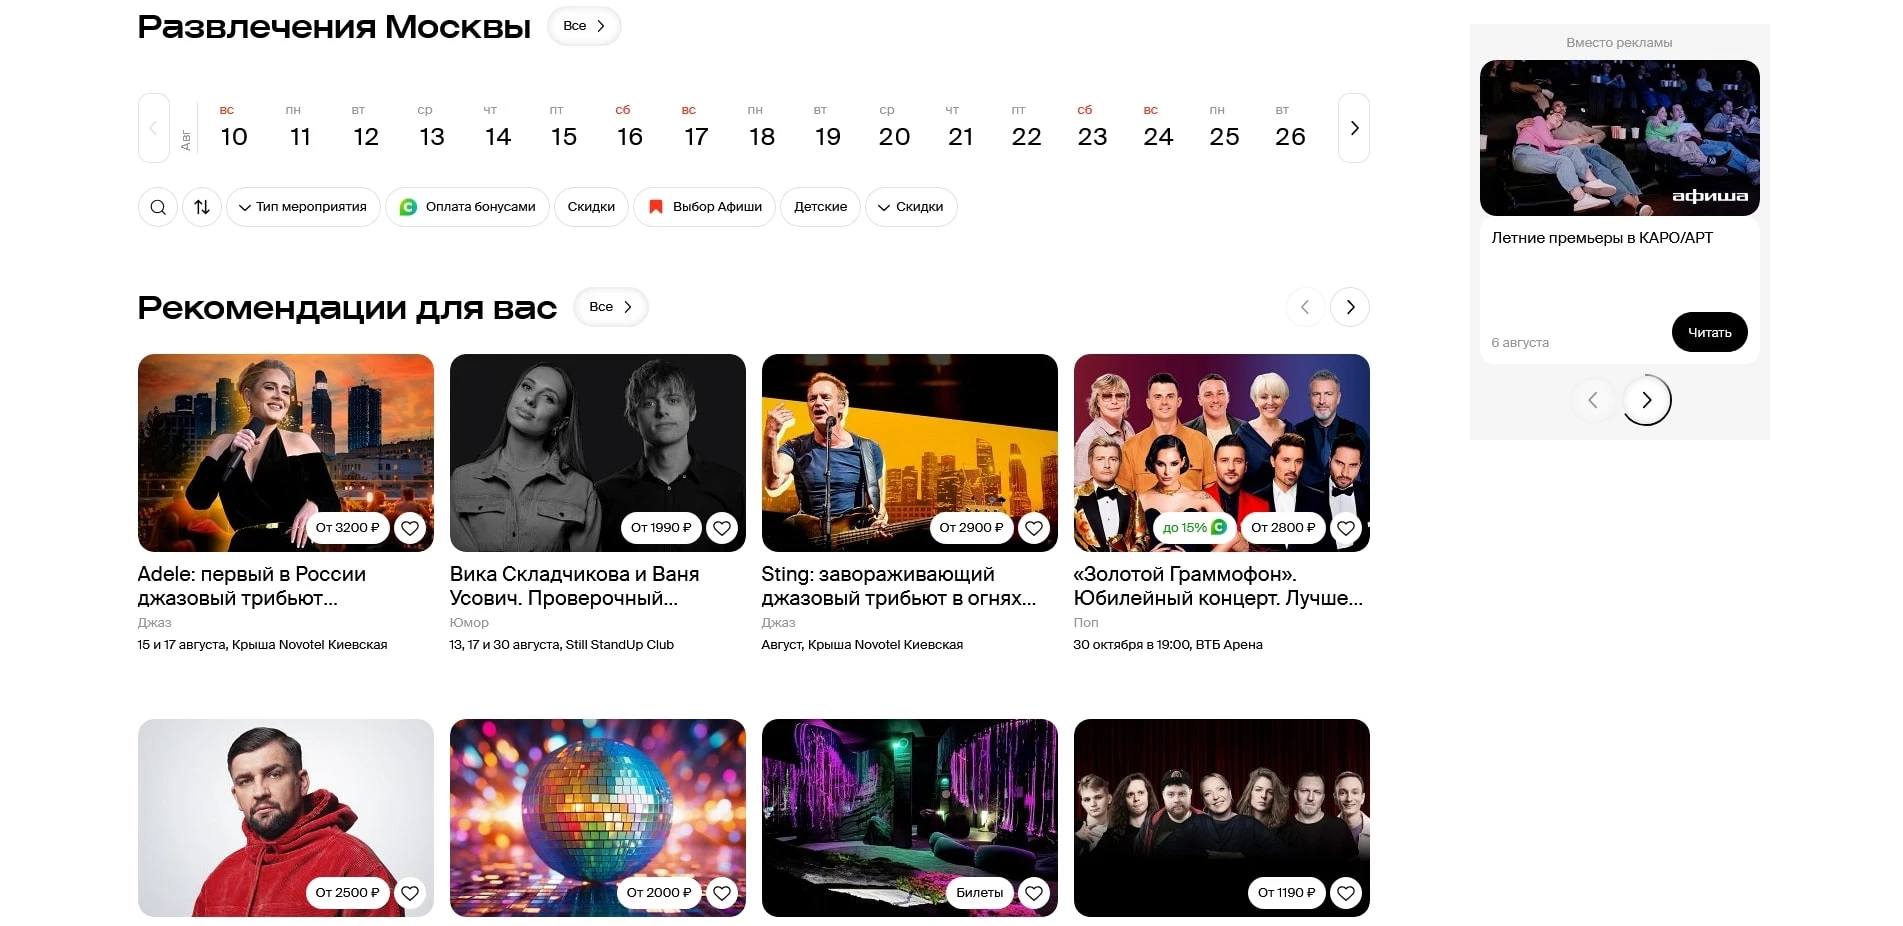Go to next recommendations carousel arrow

(1350, 307)
